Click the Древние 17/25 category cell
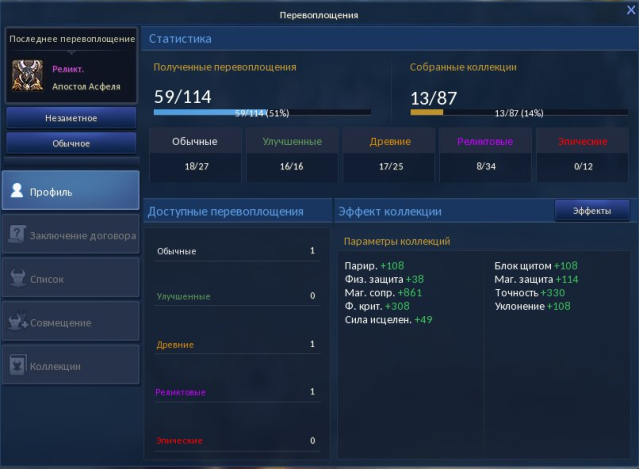The width and height of the screenshot is (639, 469). 387,153
